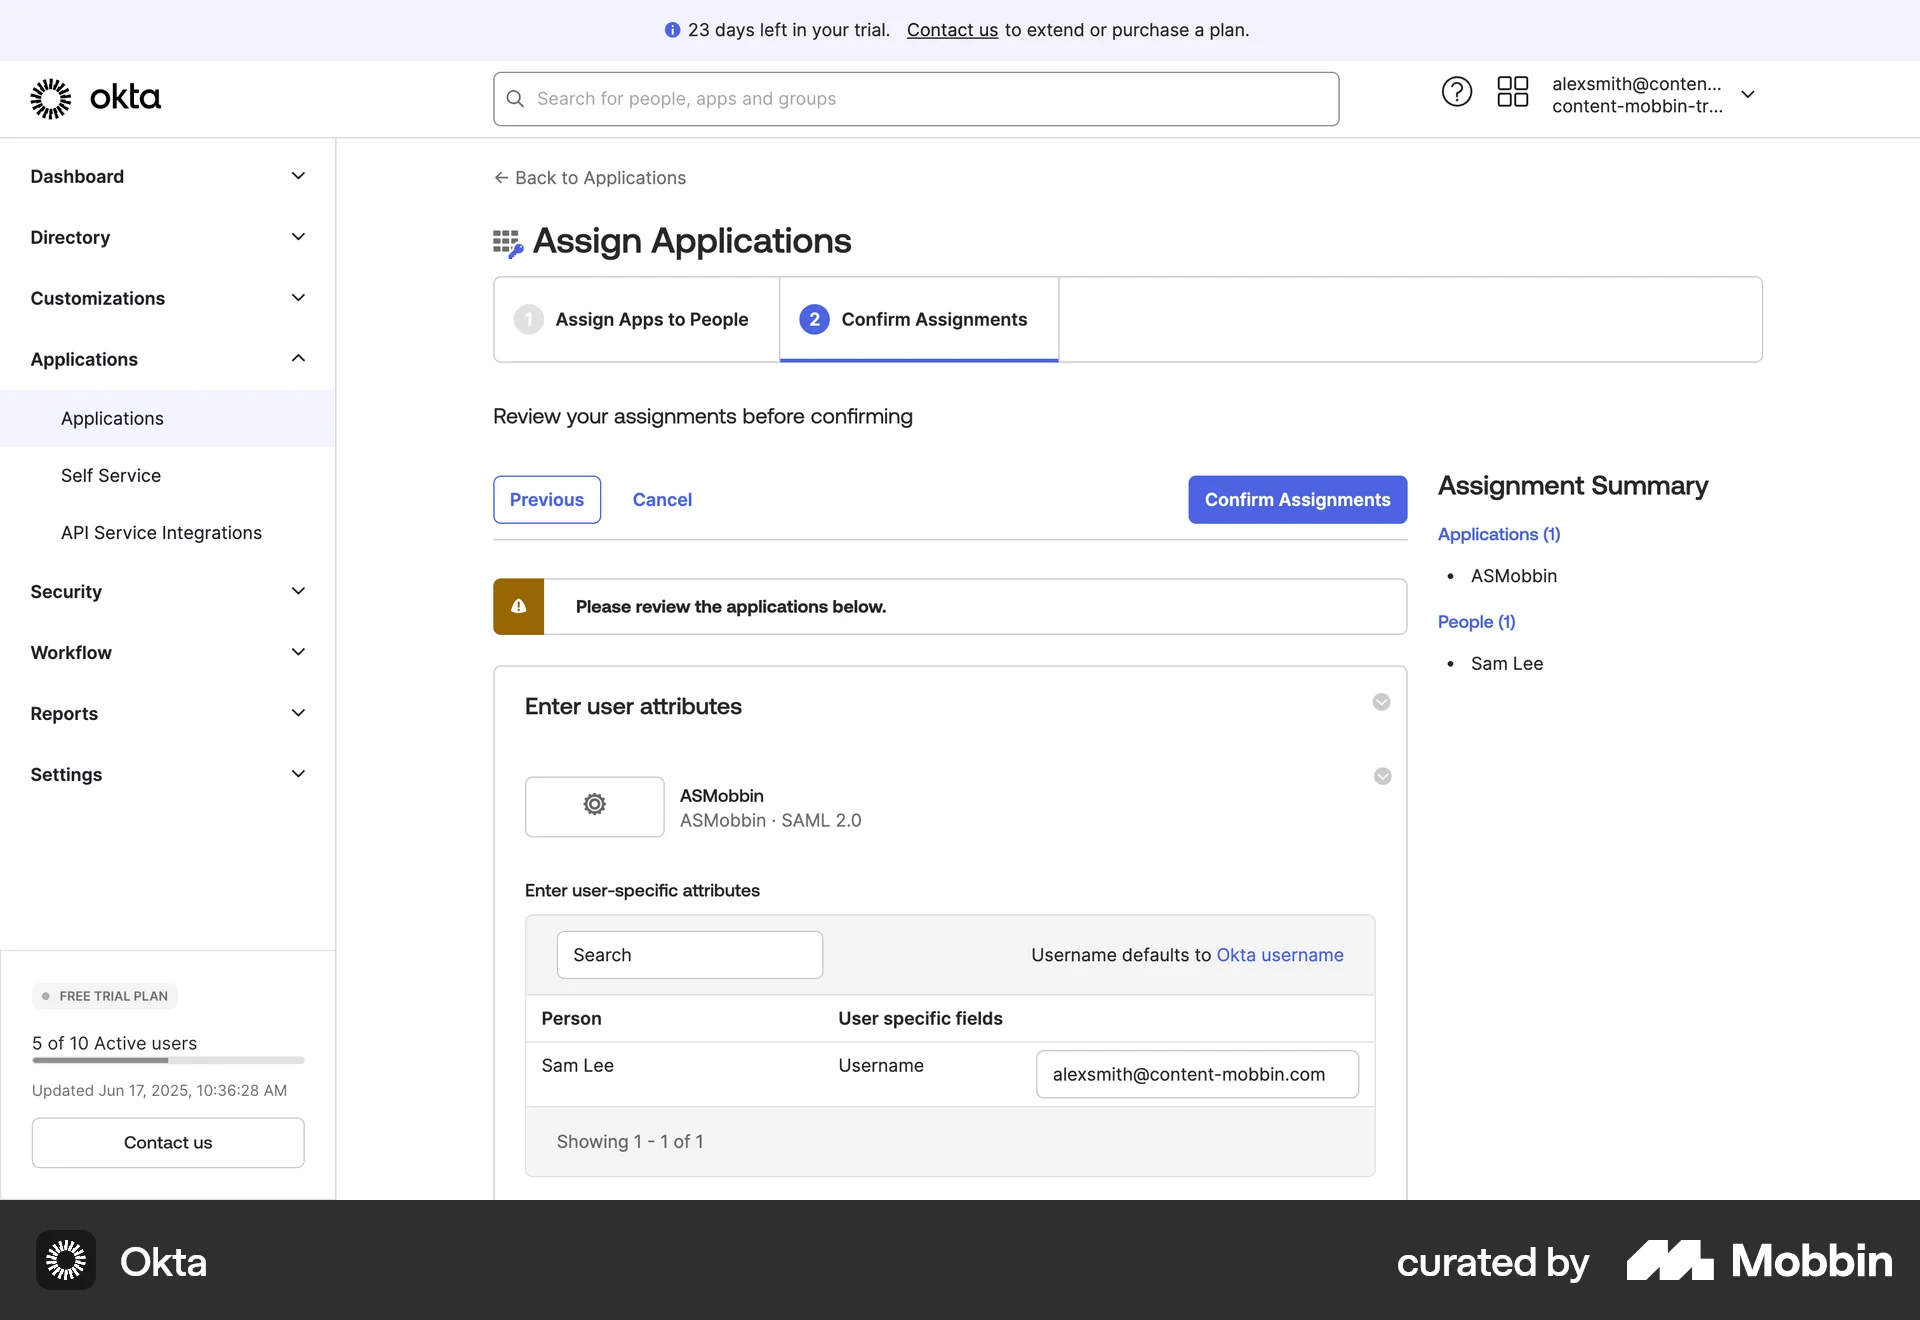The image size is (1920, 1320).
Task: Select Self Service in the sidebar
Action: [110, 475]
